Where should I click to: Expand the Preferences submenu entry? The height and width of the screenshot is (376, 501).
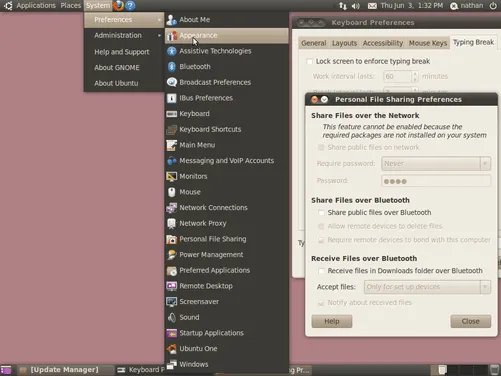pyautogui.click(x=124, y=20)
